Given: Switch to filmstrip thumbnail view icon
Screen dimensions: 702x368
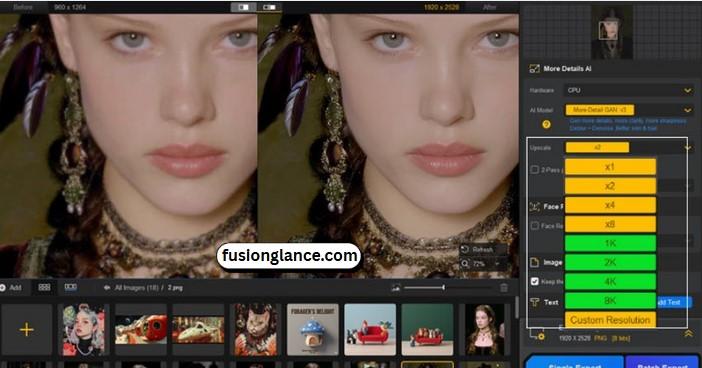Looking at the screenshot, I should (71, 287).
